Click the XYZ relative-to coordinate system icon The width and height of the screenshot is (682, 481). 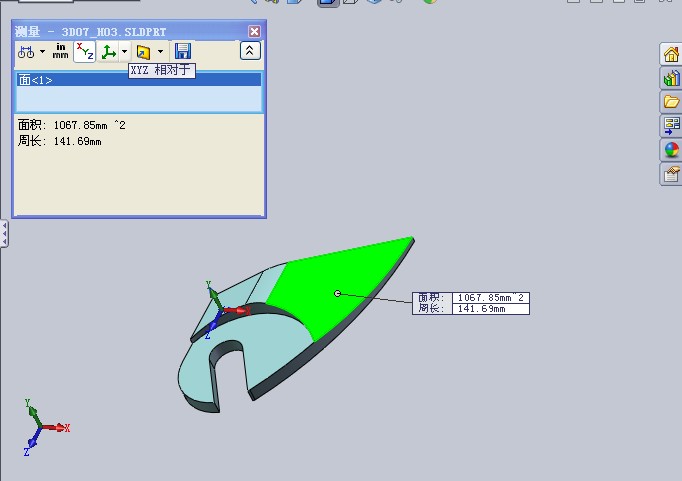tap(109, 51)
